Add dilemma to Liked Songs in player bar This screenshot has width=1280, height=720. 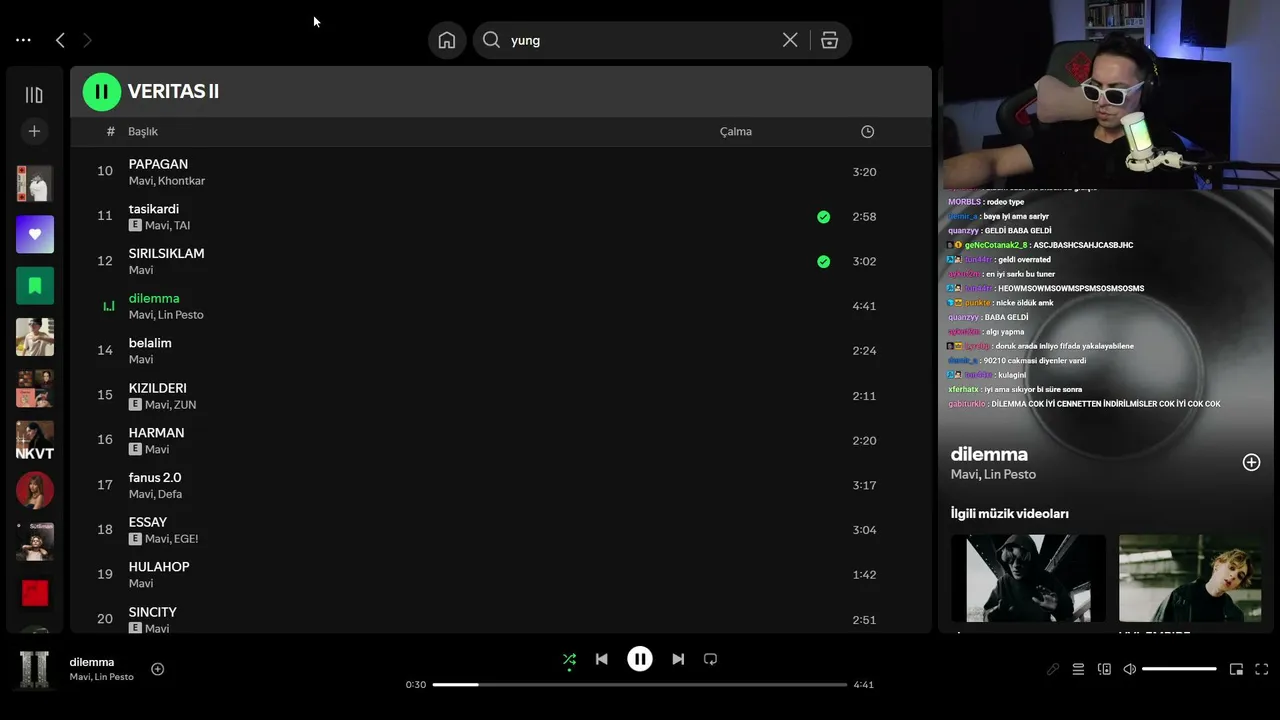157,669
